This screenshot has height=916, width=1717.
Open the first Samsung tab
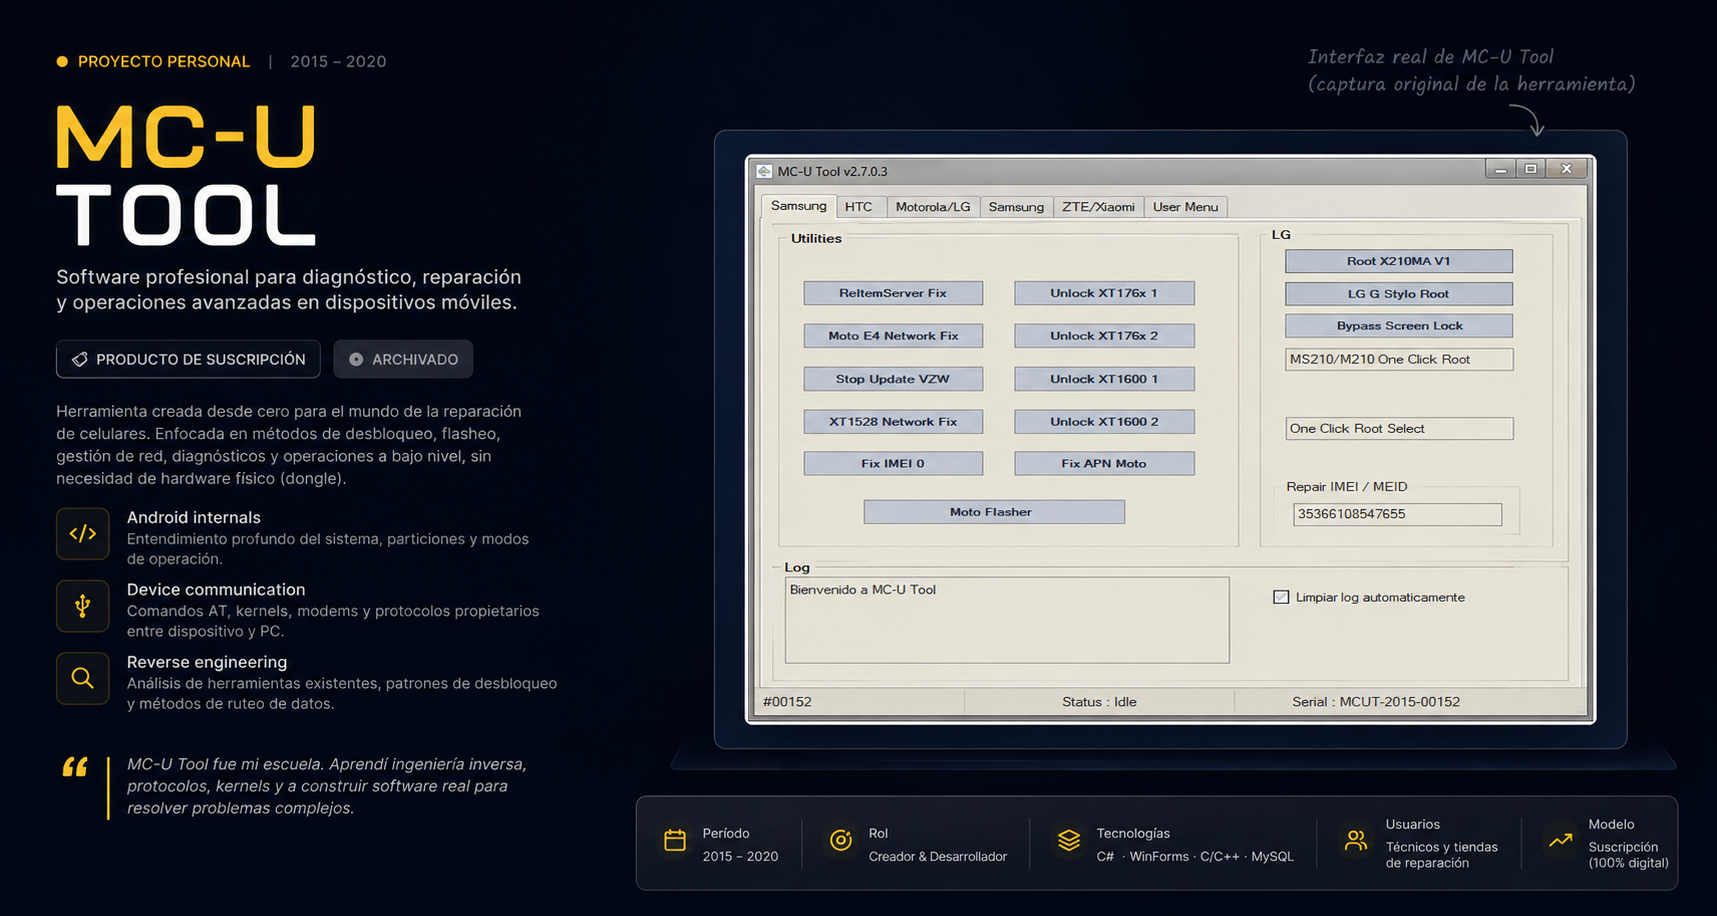pyautogui.click(x=798, y=205)
